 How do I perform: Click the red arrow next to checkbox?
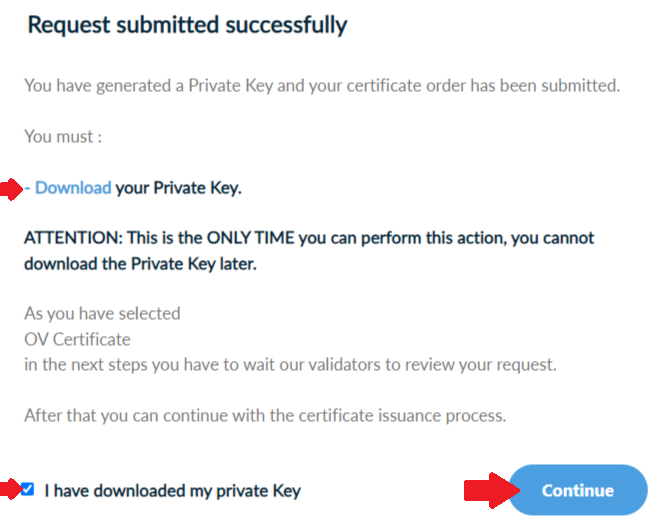pos(10,489)
